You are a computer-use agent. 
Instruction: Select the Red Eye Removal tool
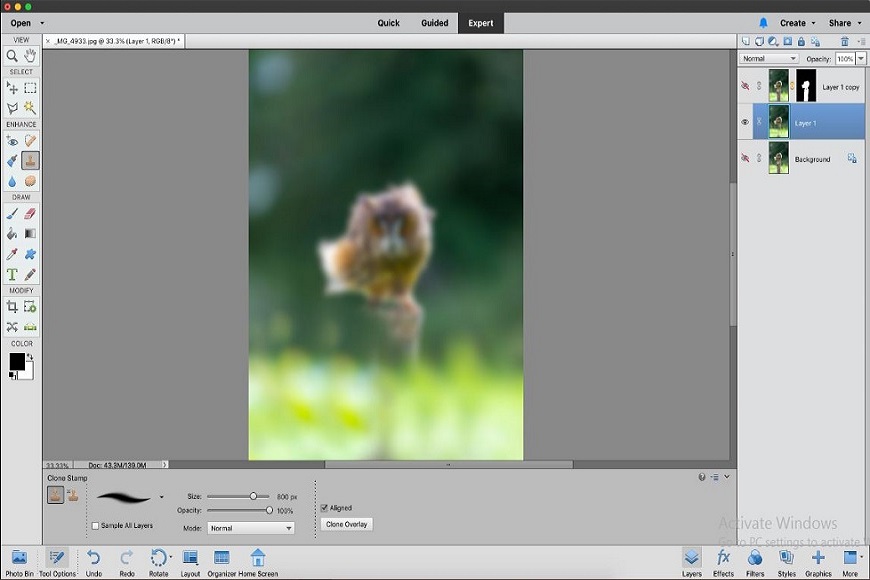click(x=12, y=140)
